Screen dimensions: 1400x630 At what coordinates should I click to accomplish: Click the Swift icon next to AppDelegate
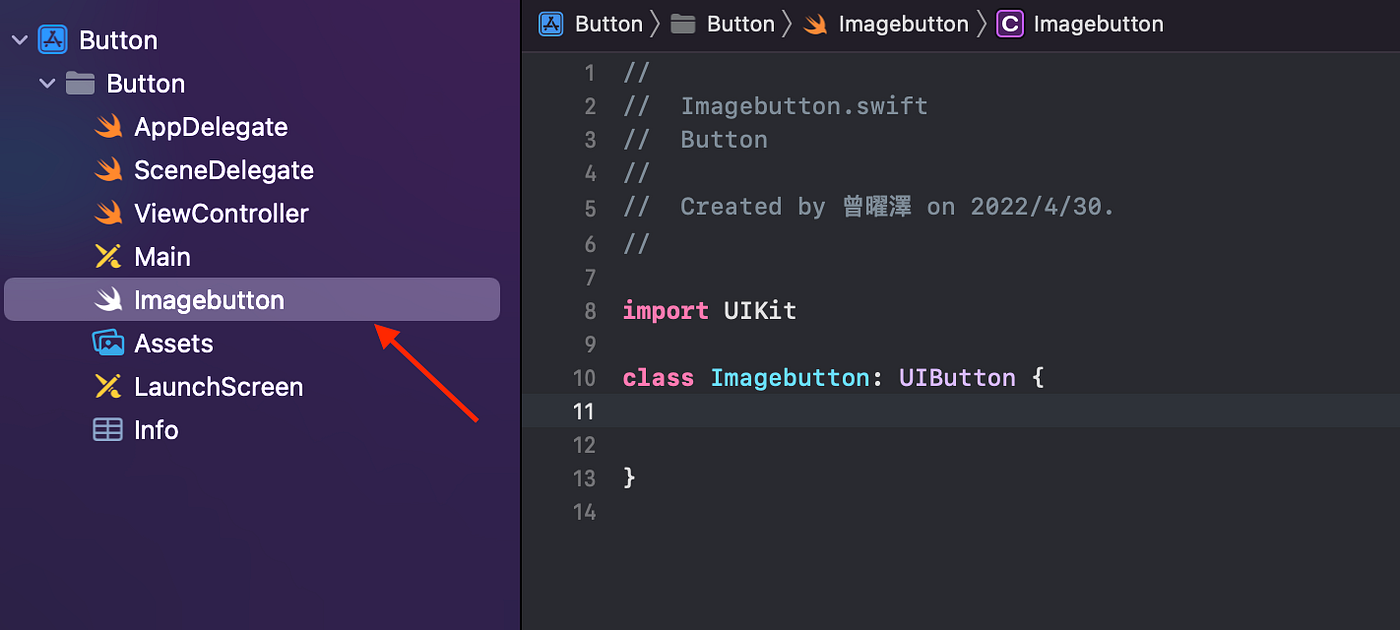click(109, 126)
